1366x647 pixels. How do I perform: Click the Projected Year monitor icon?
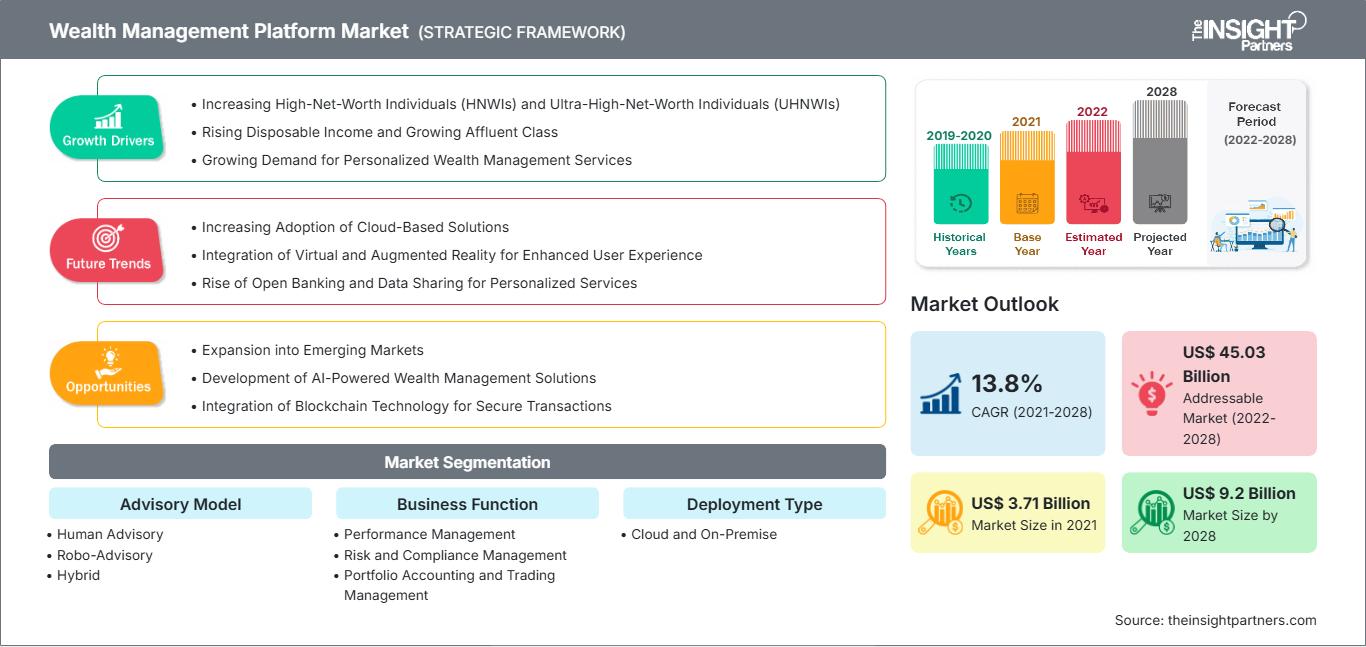(x=1160, y=203)
